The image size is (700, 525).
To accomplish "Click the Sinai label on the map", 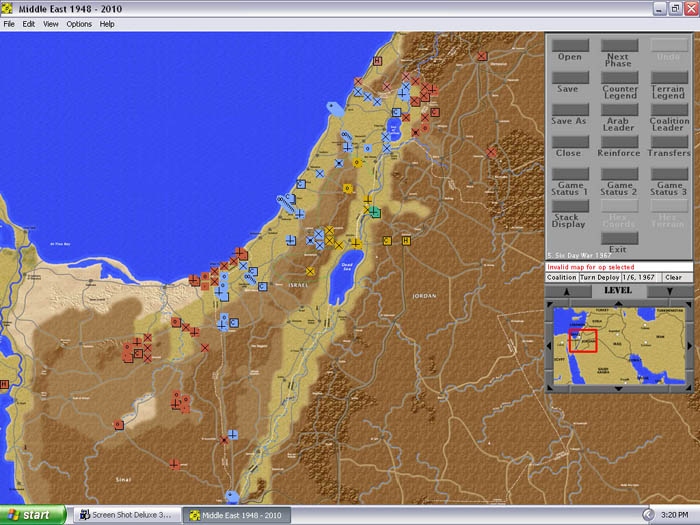I will pyautogui.click(x=123, y=479).
